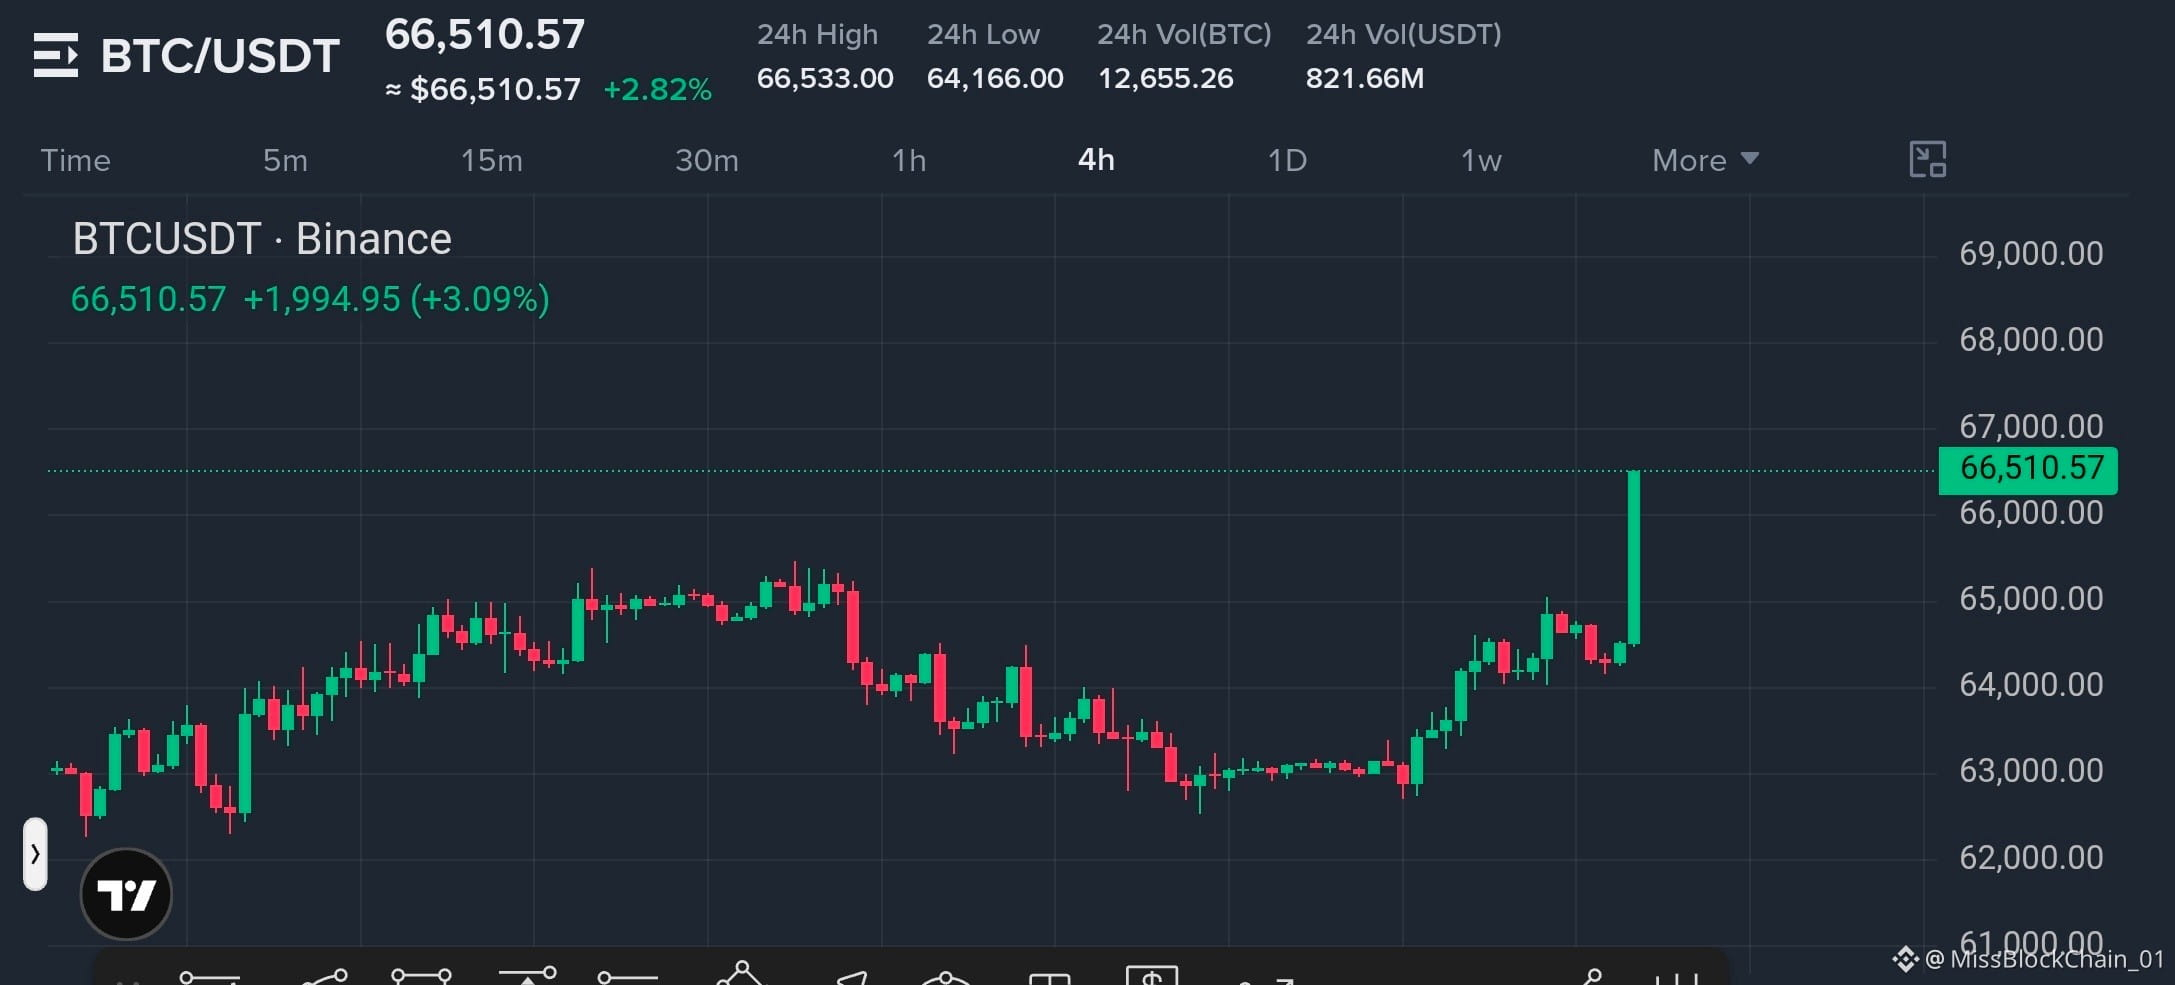This screenshot has height=985, width=2175.
Task: Click the minimize chart layout icon
Action: point(1927,159)
